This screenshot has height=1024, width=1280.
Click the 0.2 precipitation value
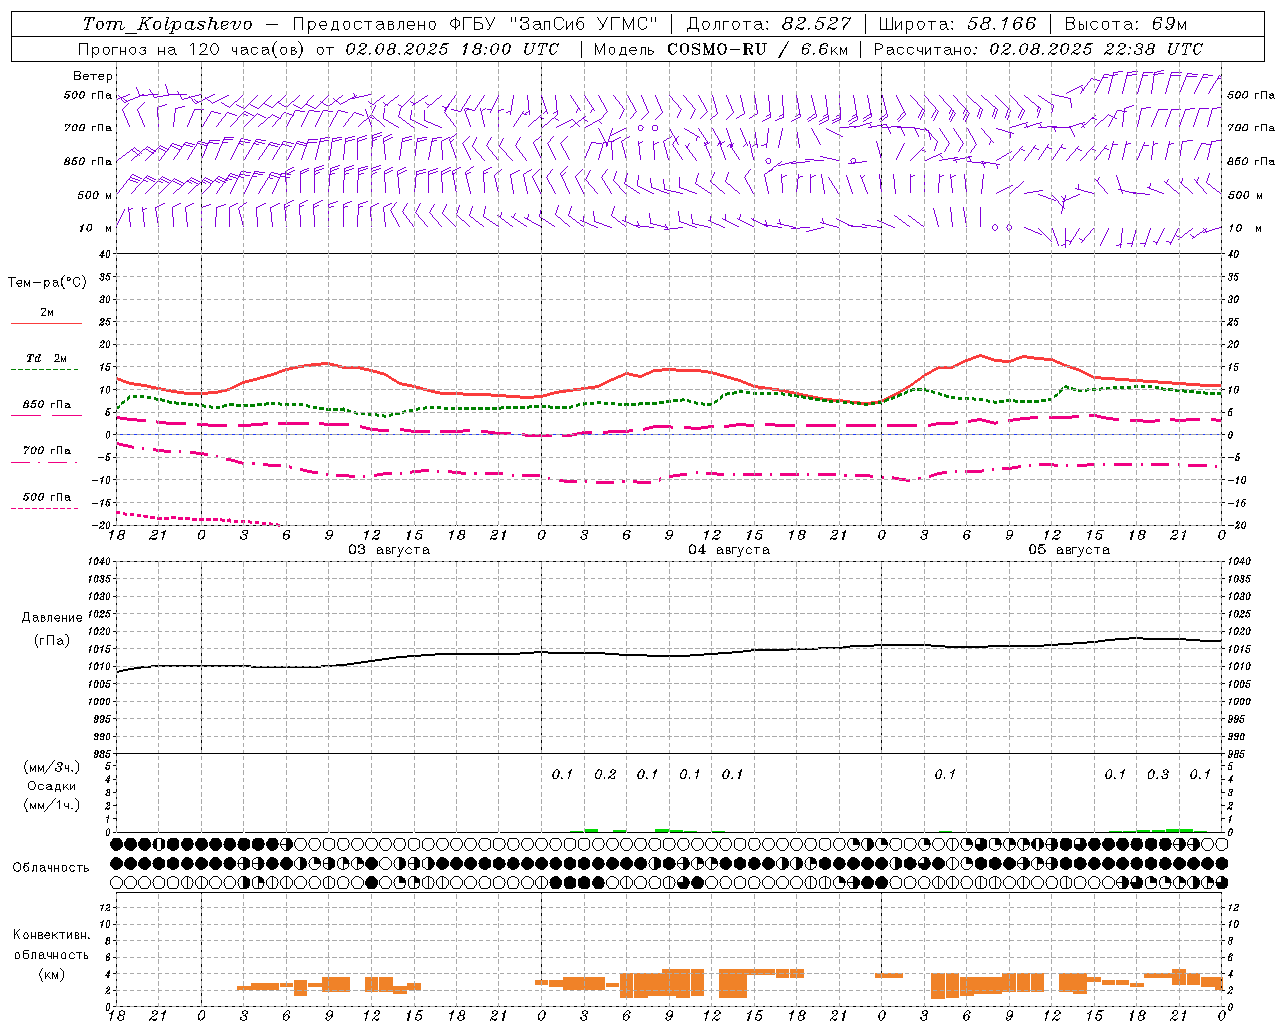click(x=605, y=774)
